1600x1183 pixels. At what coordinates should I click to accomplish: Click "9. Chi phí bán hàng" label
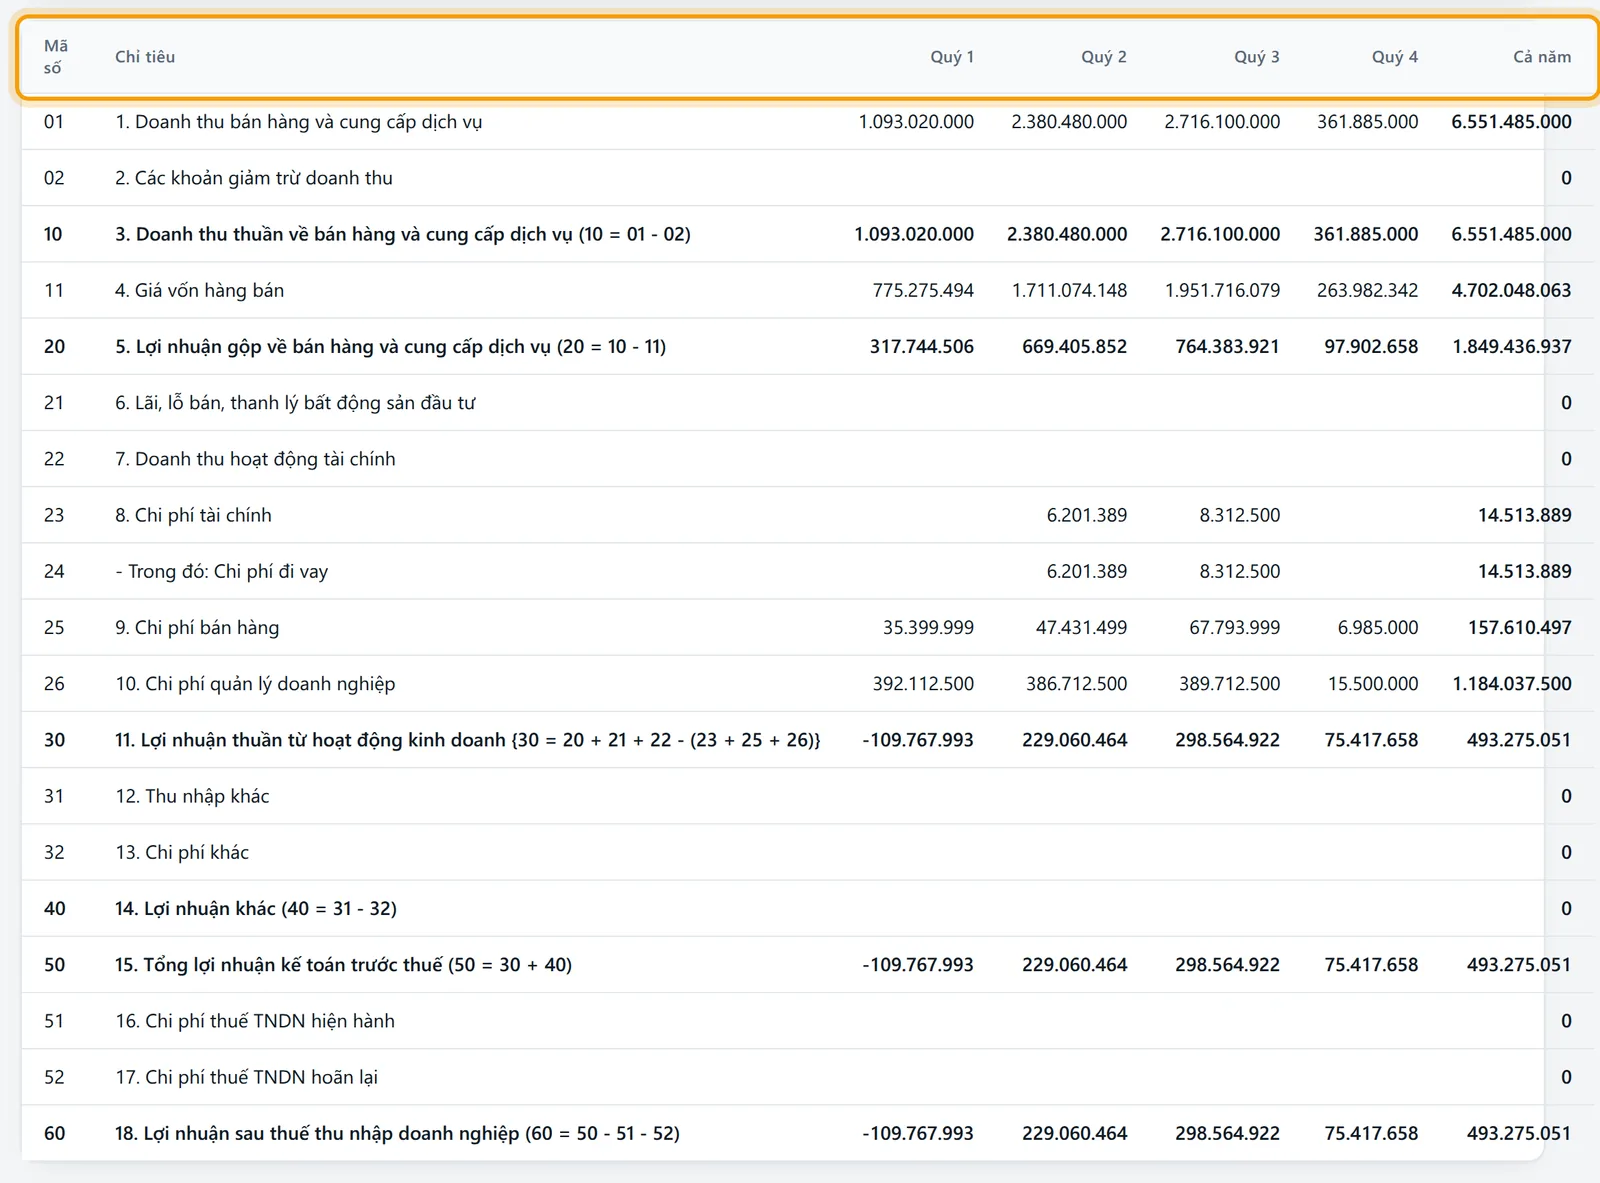(x=197, y=628)
